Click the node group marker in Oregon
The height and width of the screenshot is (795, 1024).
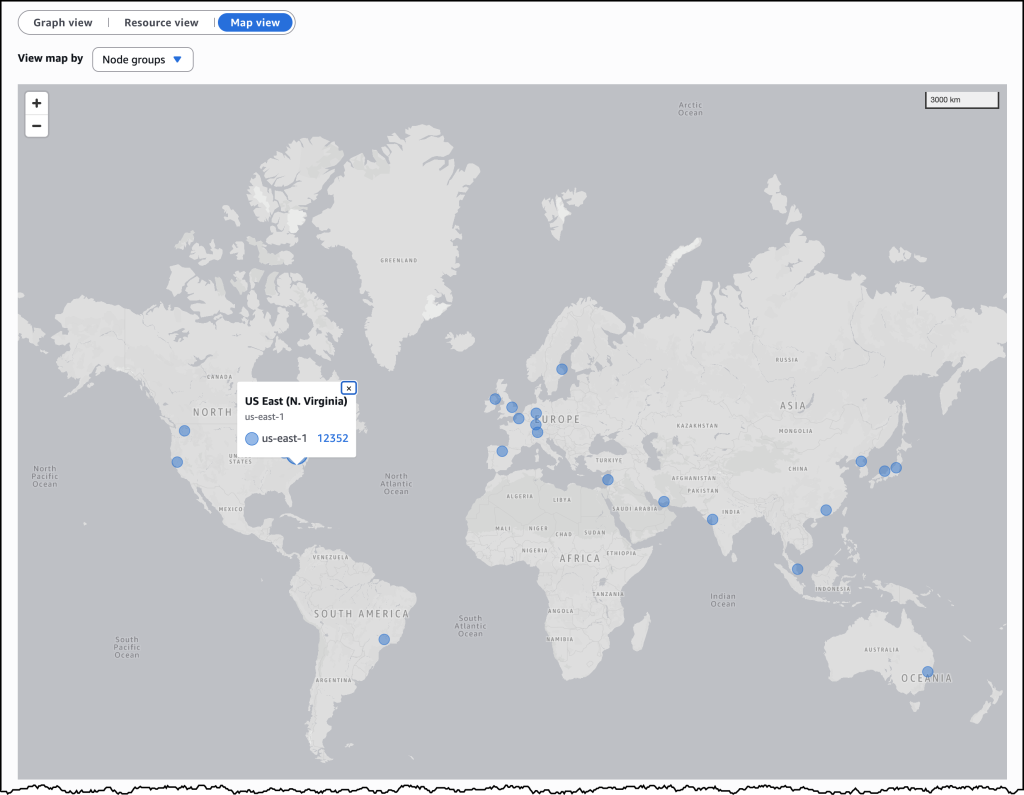[x=184, y=431]
